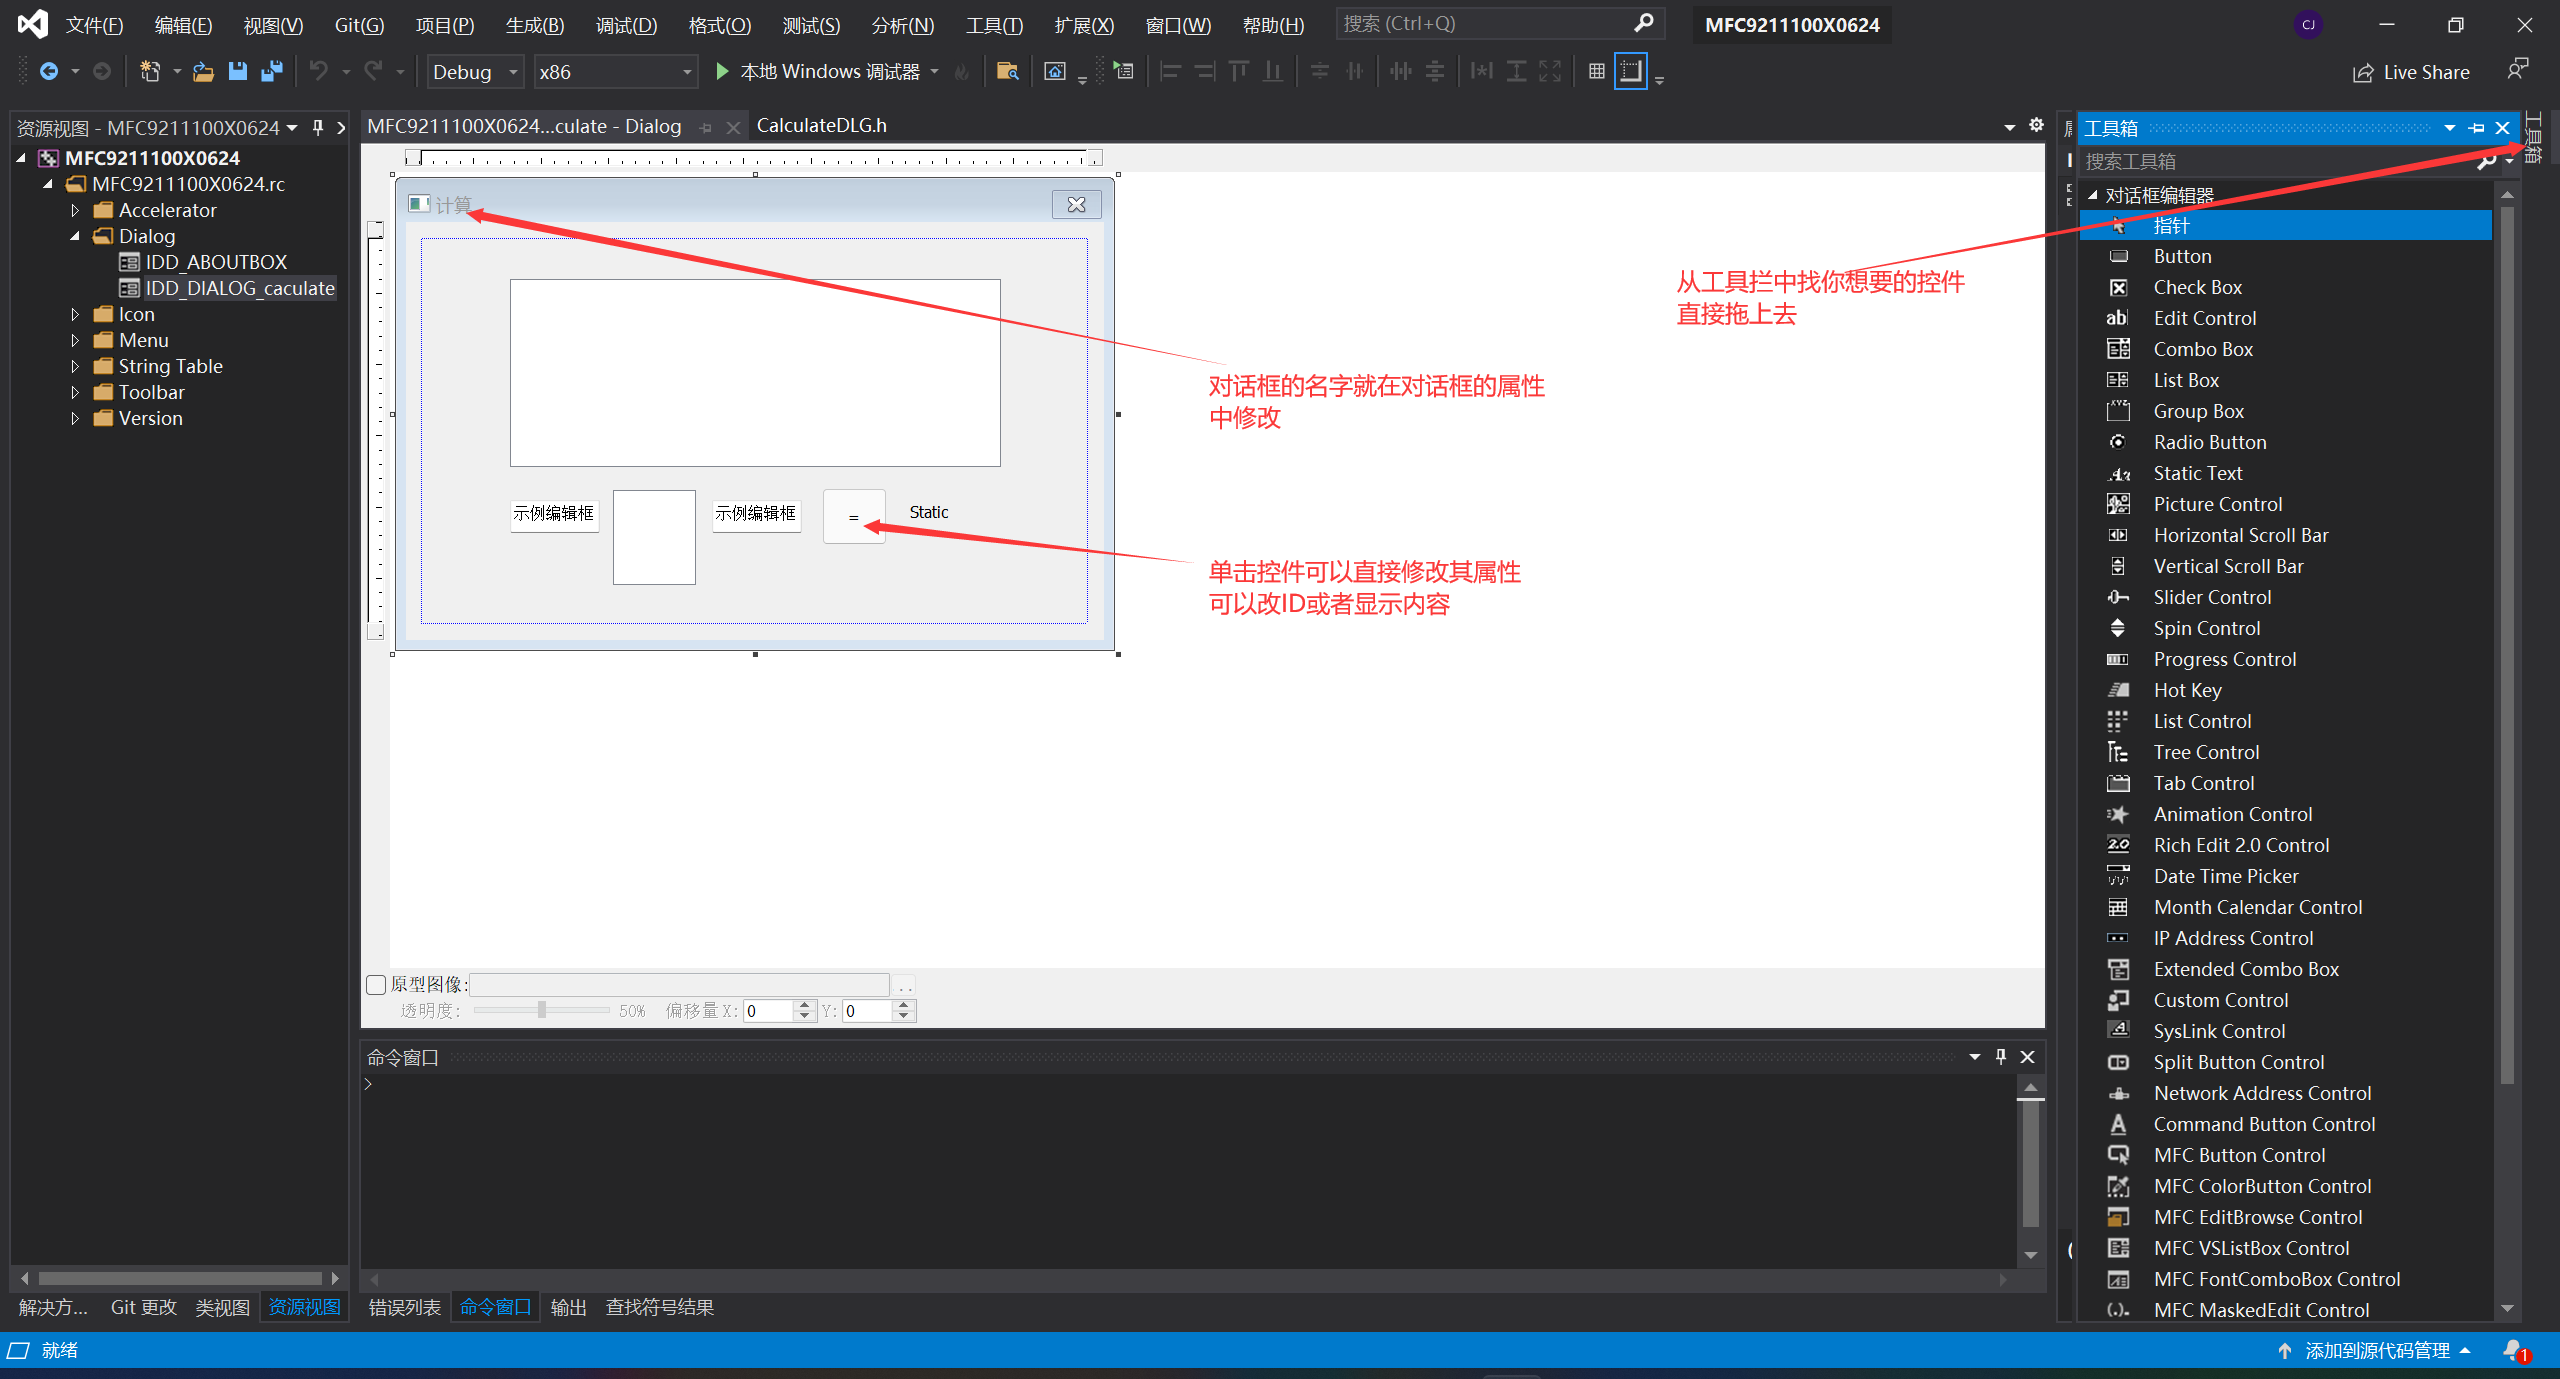The width and height of the screenshot is (2560, 1379).
Task: Pin the command window panel
Action: 2000,1057
